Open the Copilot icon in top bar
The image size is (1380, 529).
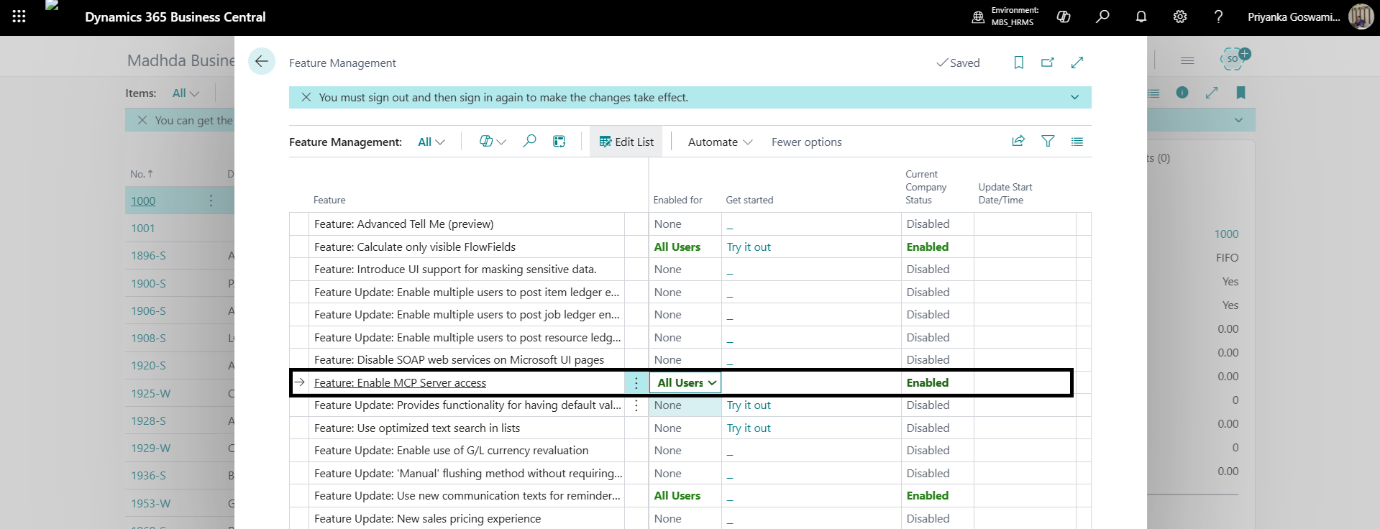[1065, 17]
